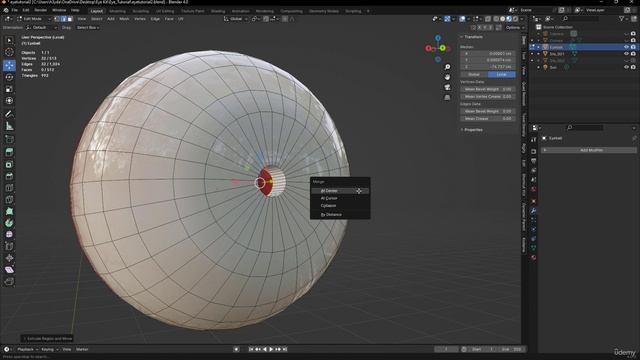
Task: Toggle eye icon for Sun in the outliner
Action: point(626,67)
